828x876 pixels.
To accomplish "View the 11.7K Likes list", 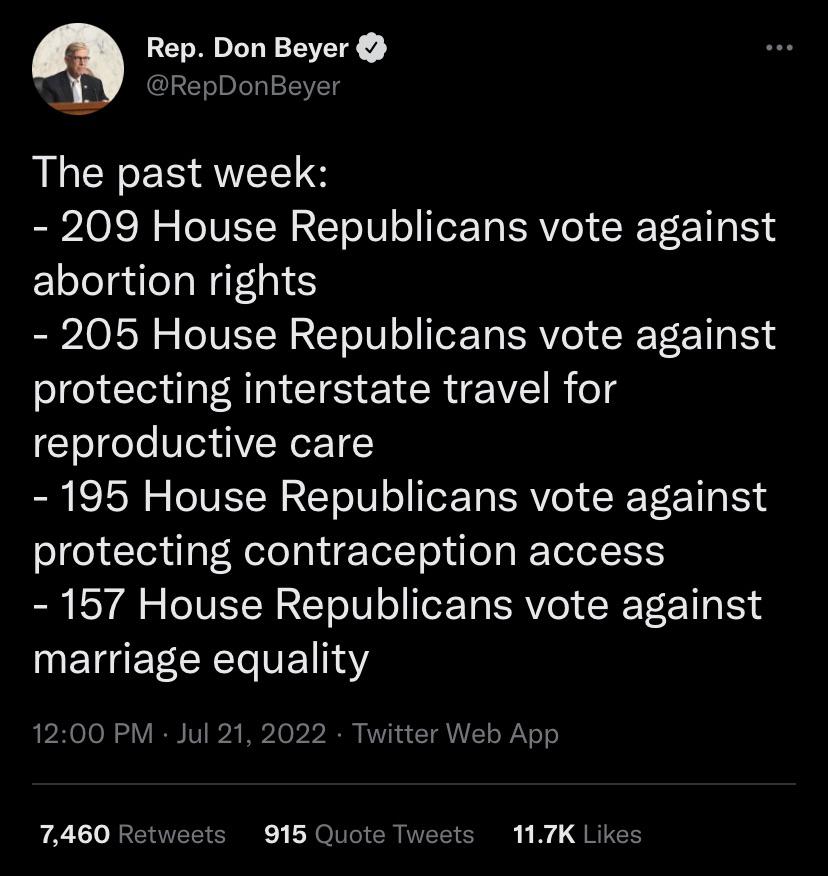I will click(577, 834).
